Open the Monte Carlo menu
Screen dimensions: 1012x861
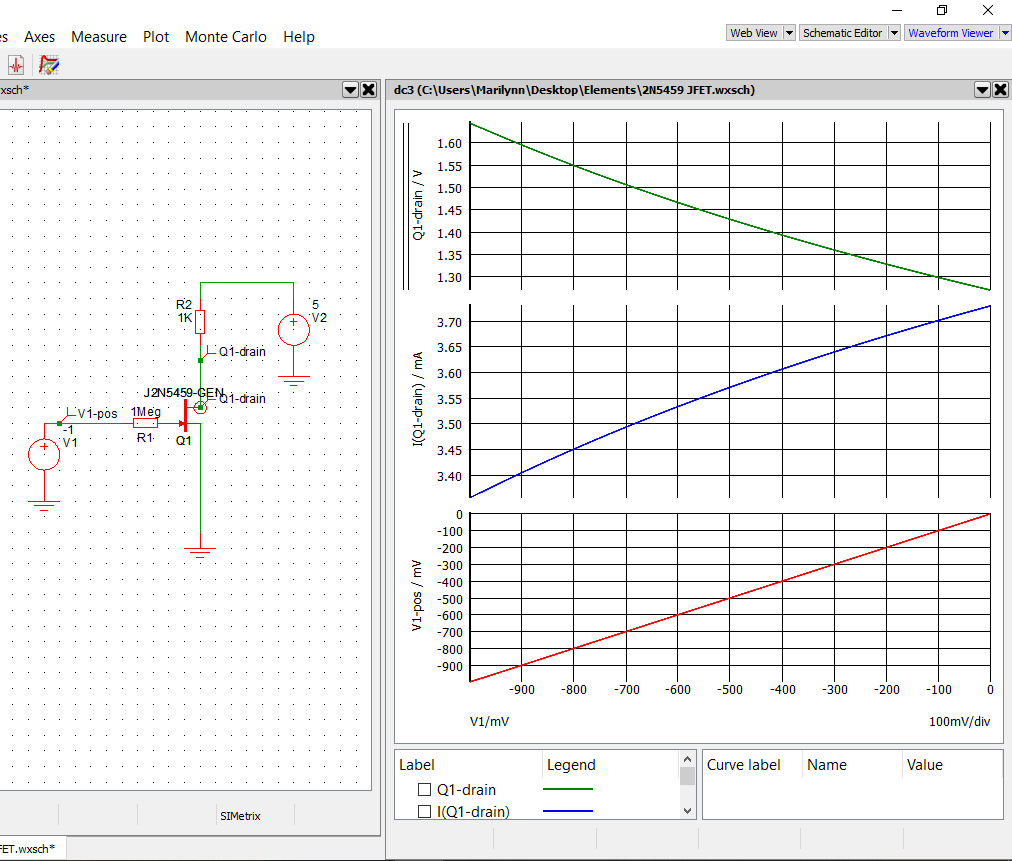point(226,36)
